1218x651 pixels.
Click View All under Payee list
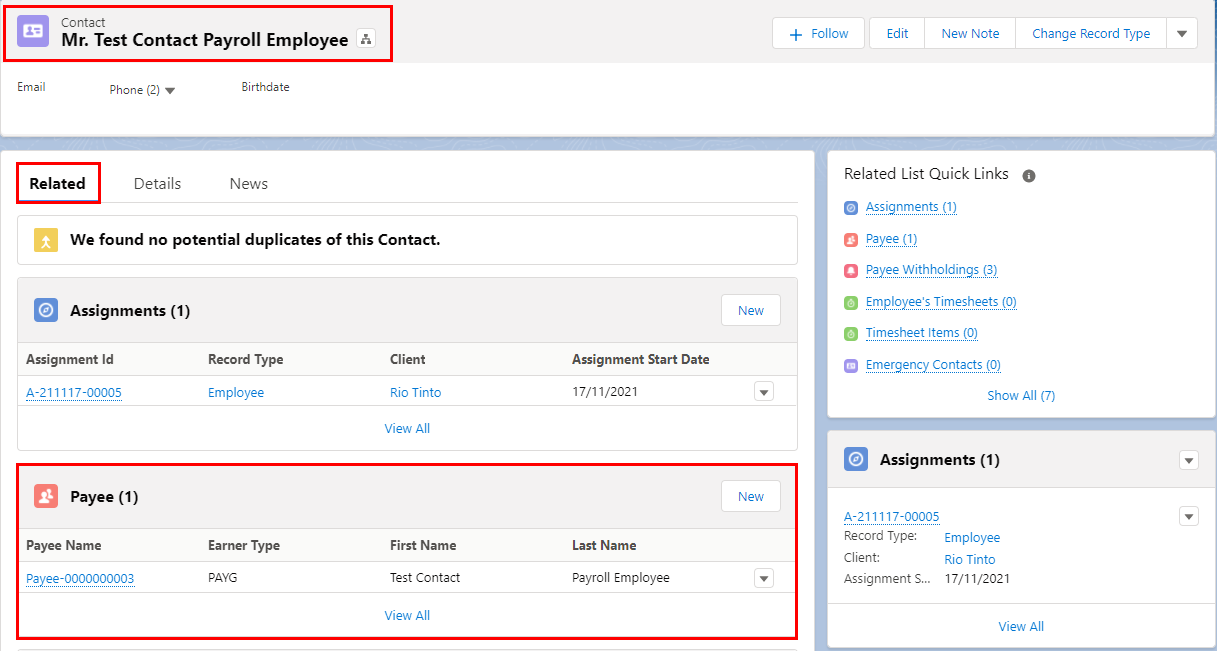[407, 615]
